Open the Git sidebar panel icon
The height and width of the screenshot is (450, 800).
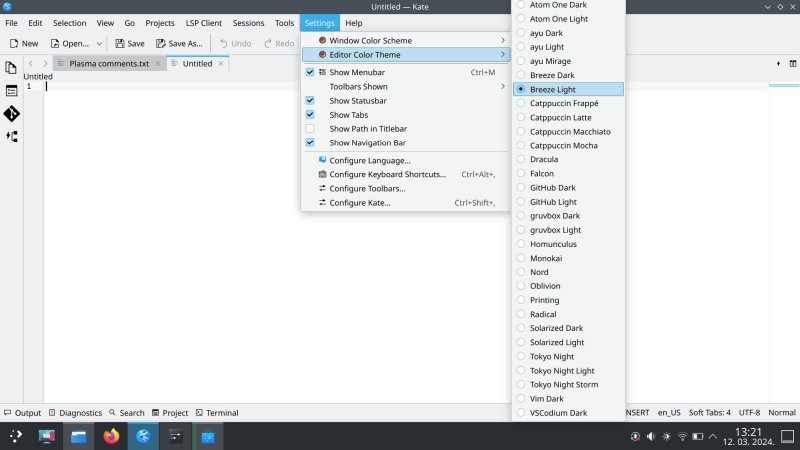tap(11, 114)
